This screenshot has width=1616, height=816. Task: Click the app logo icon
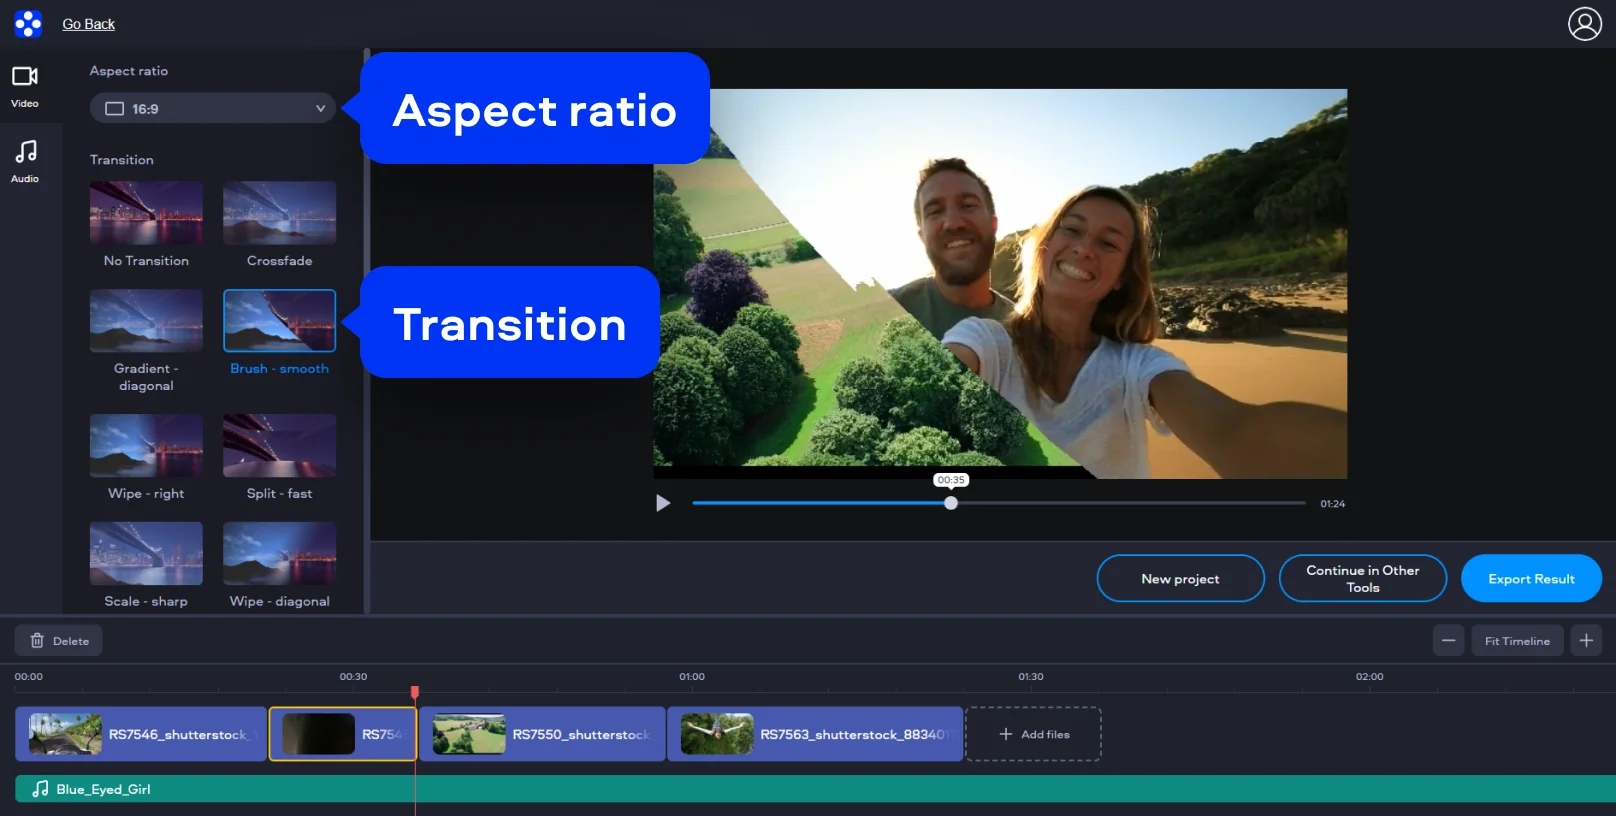tap(28, 24)
